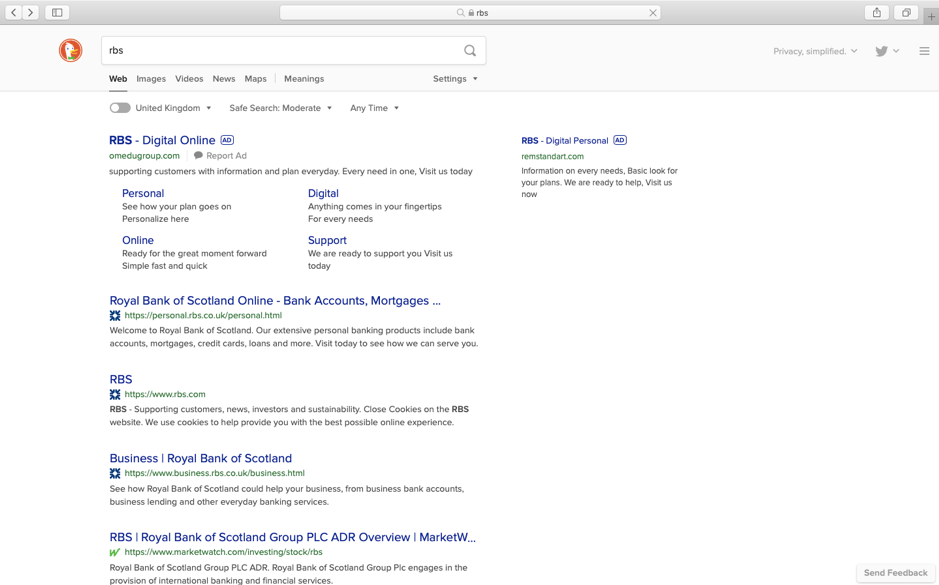
Task: Open the RBS - Digital Online ad link
Action: (x=162, y=140)
